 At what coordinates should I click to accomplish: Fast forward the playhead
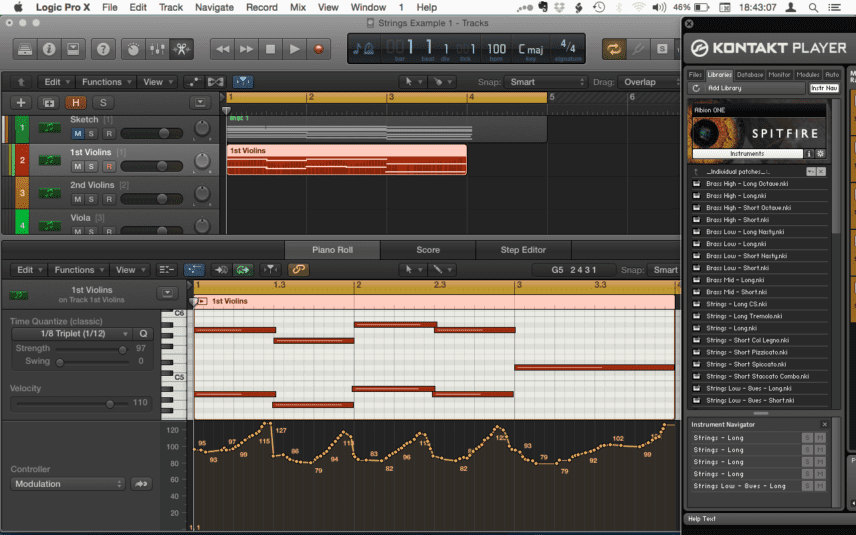tap(246, 49)
